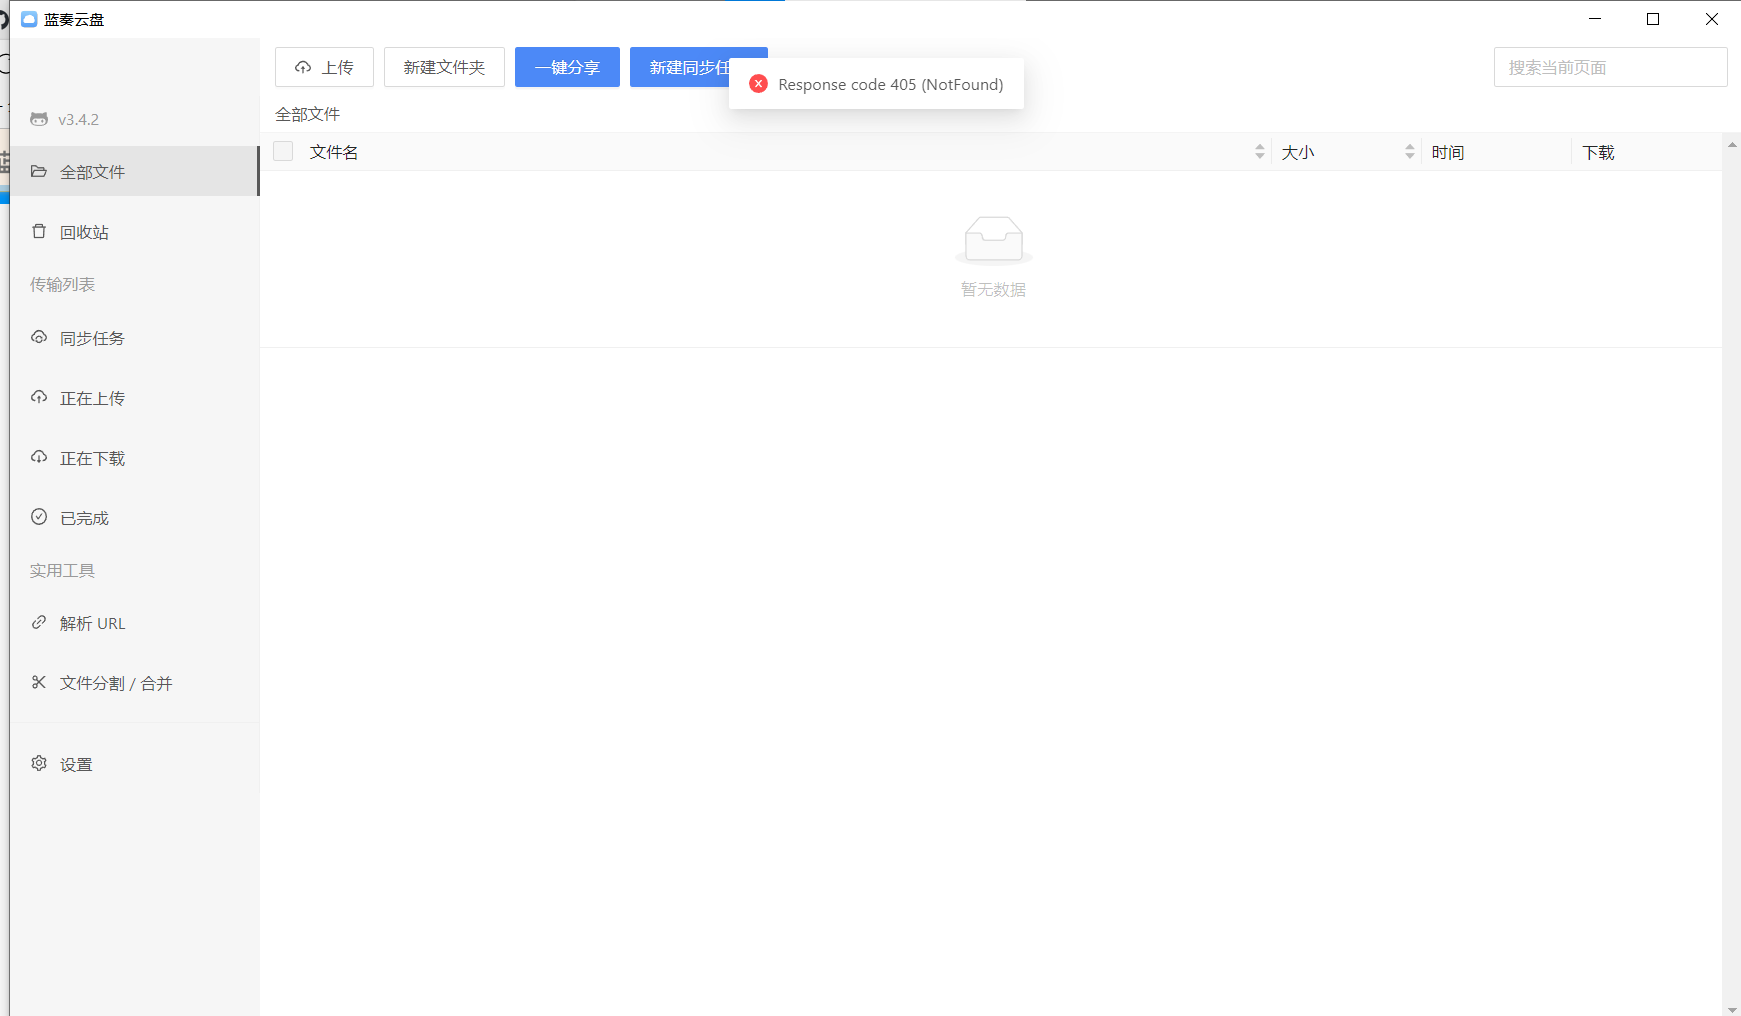Toggle the select-all files checkbox
The image size is (1741, 1016).
point(283,150)
